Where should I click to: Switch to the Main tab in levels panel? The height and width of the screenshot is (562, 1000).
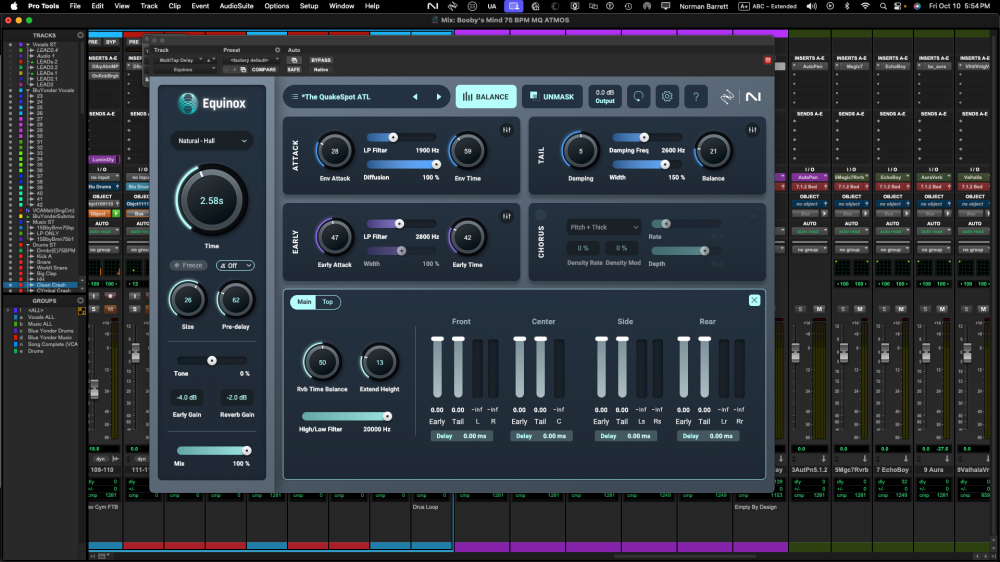click(x=304, y=302)
